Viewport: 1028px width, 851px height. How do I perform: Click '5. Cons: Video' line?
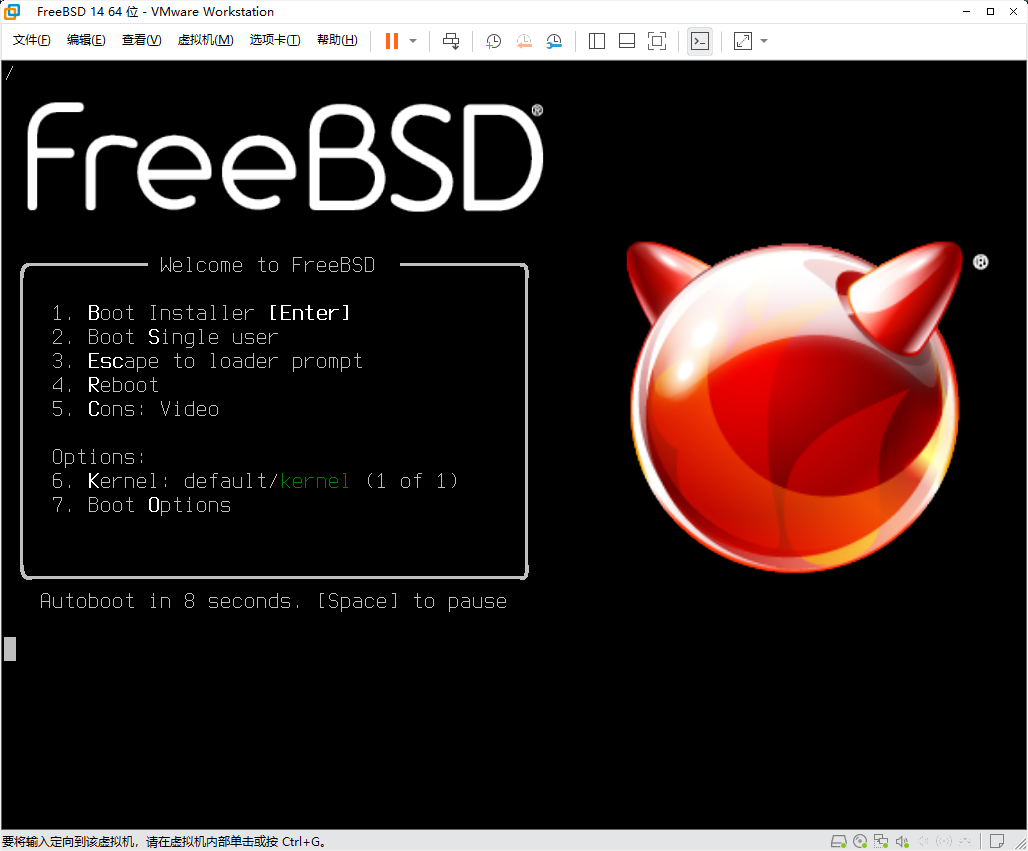point(135,409)
